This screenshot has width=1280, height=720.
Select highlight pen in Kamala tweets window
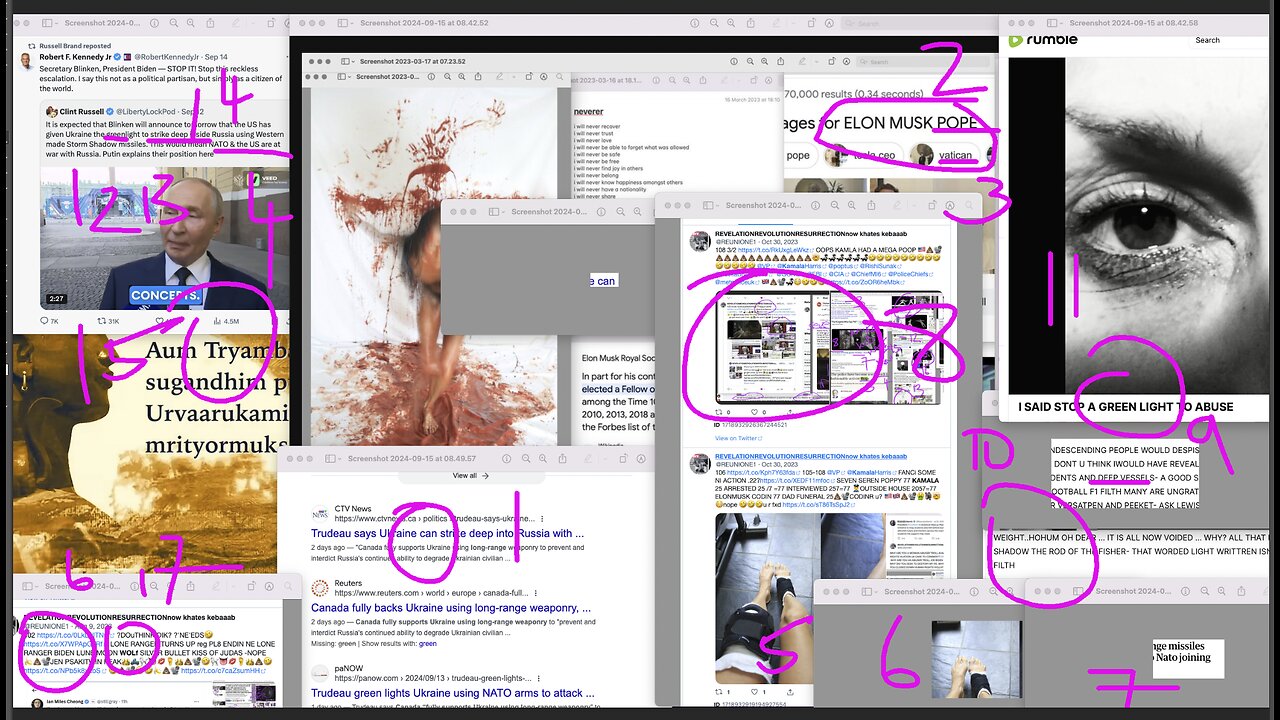(897, 205)
